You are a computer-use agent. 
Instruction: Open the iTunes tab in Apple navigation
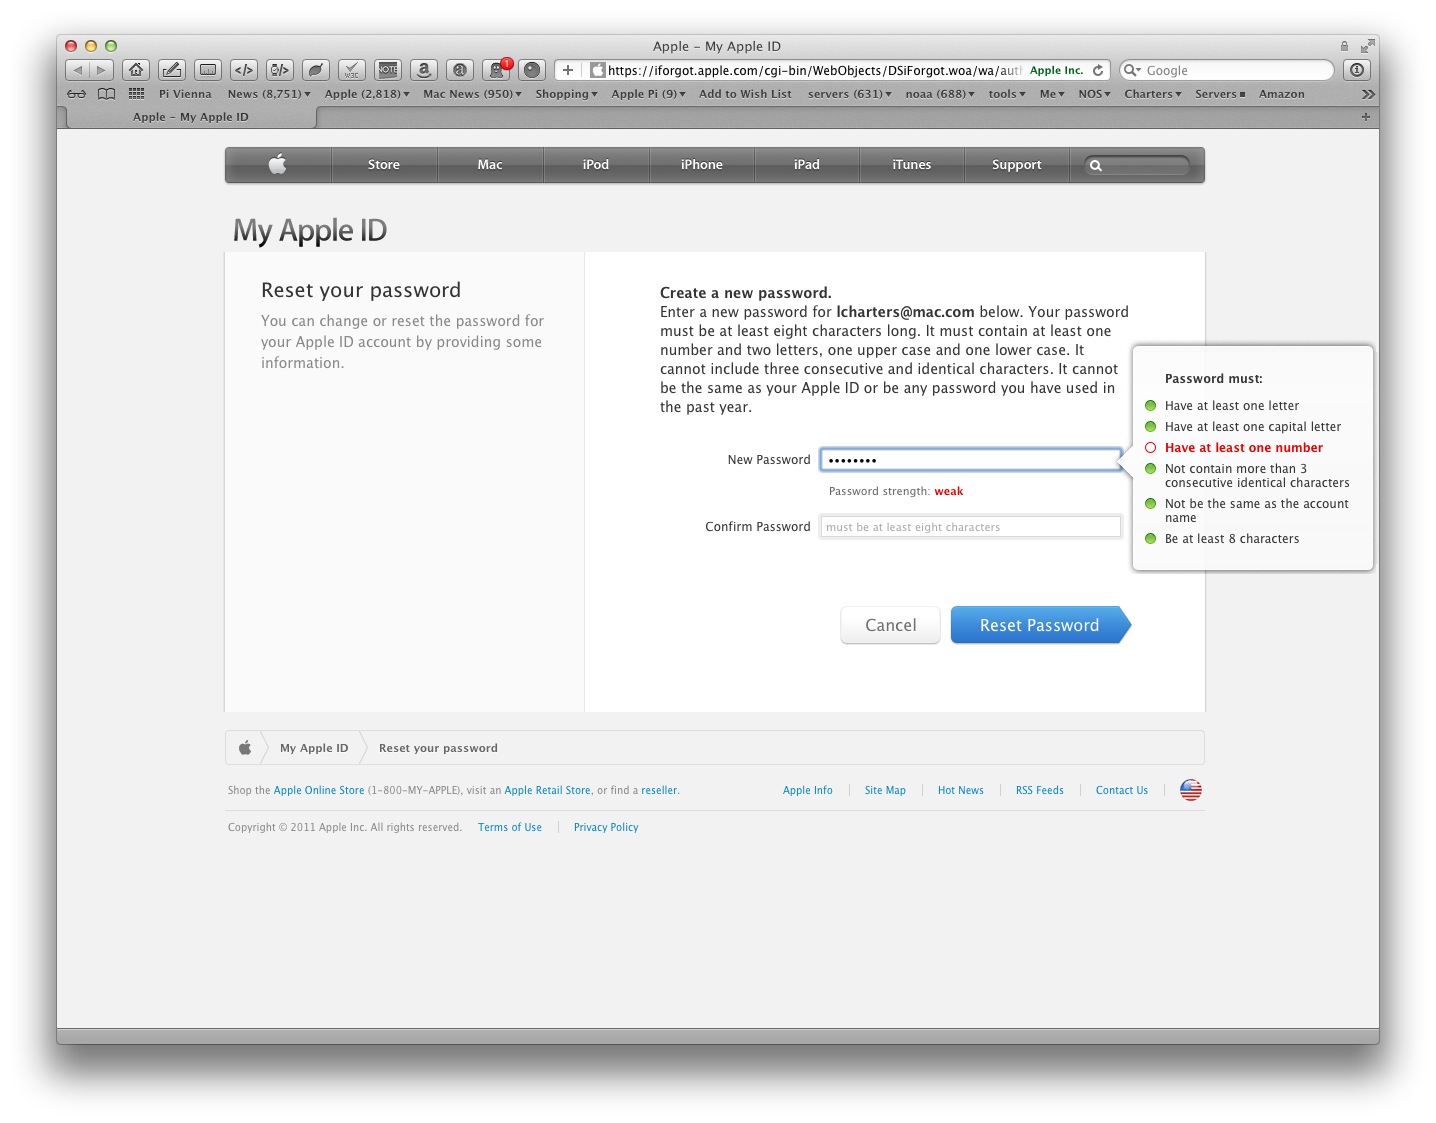click(911, 165)
